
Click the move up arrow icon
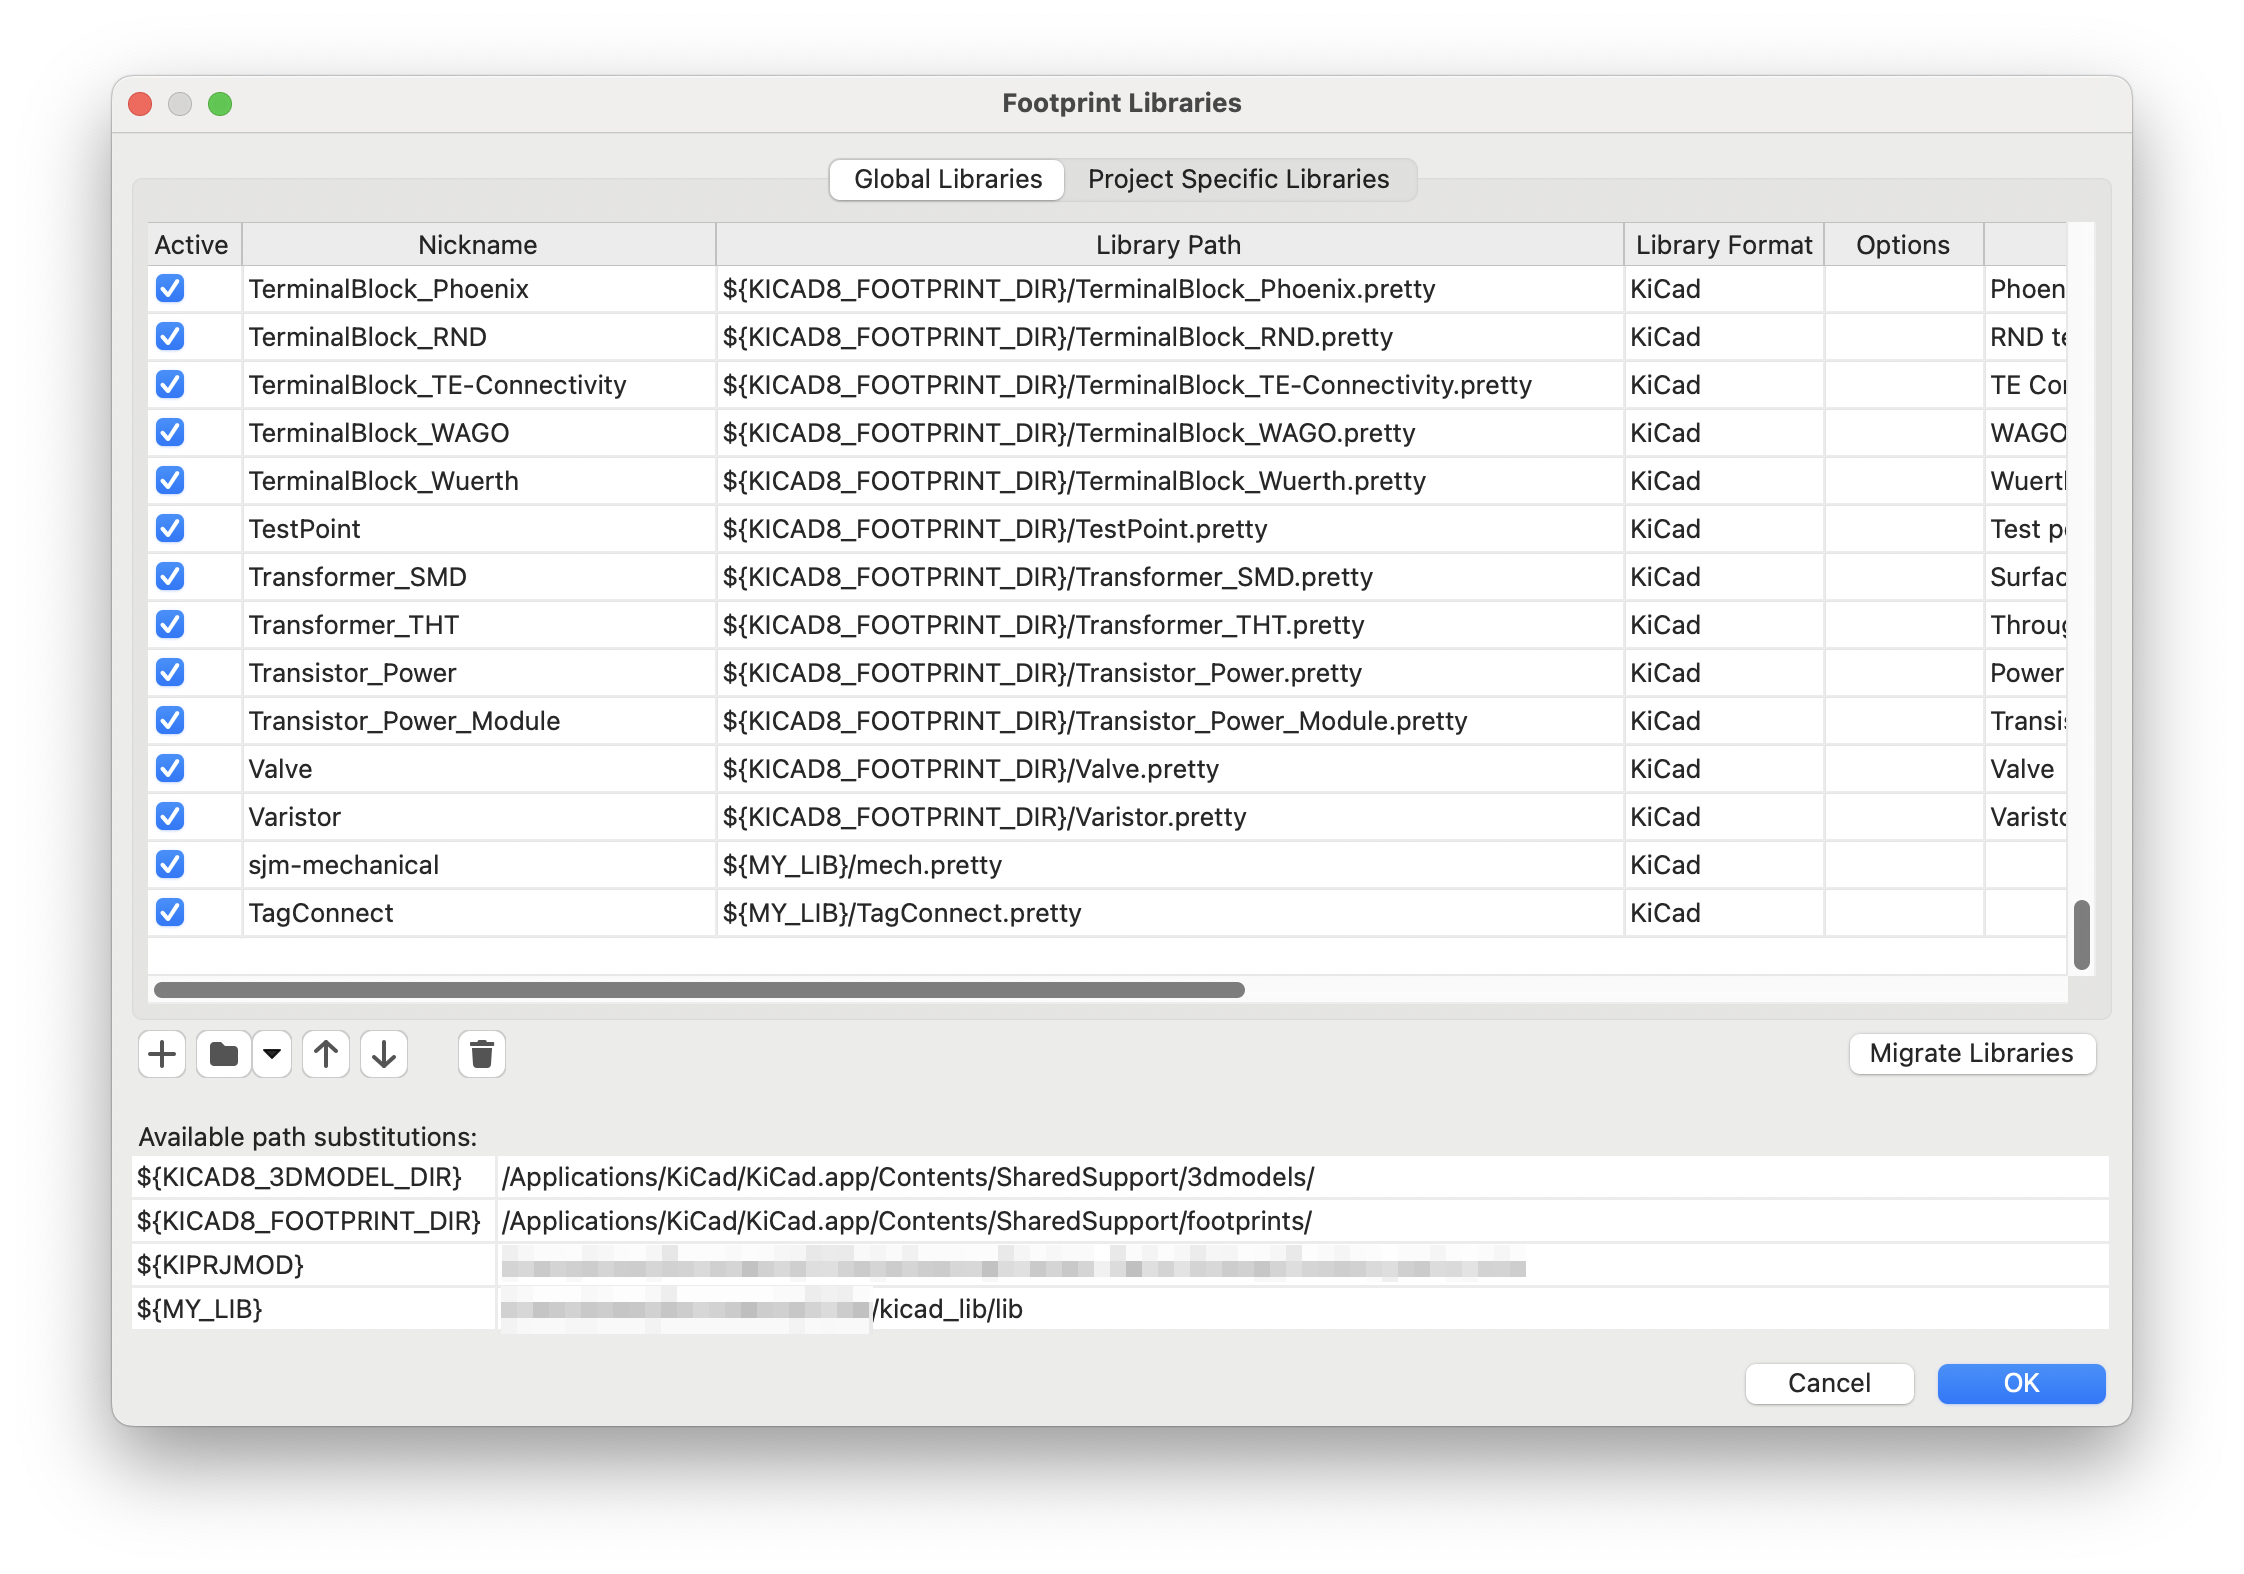[x=326, y=1054]
